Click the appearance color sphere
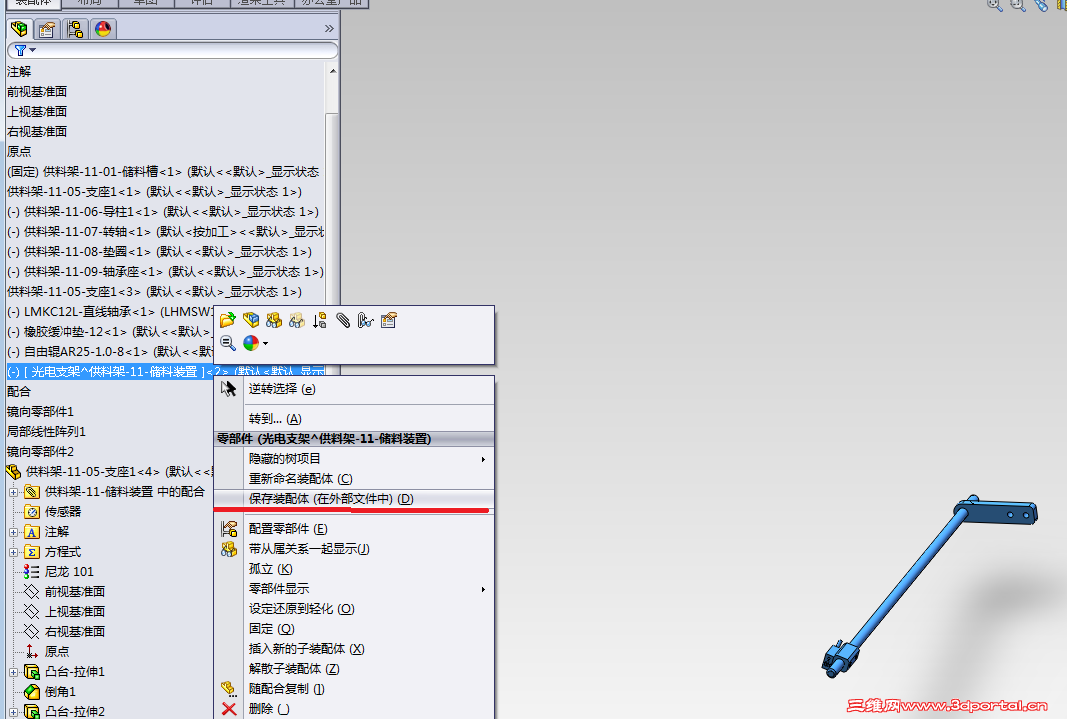Image resolution: width=1067 pixels, height=719 pixels. tap(250, 343)
